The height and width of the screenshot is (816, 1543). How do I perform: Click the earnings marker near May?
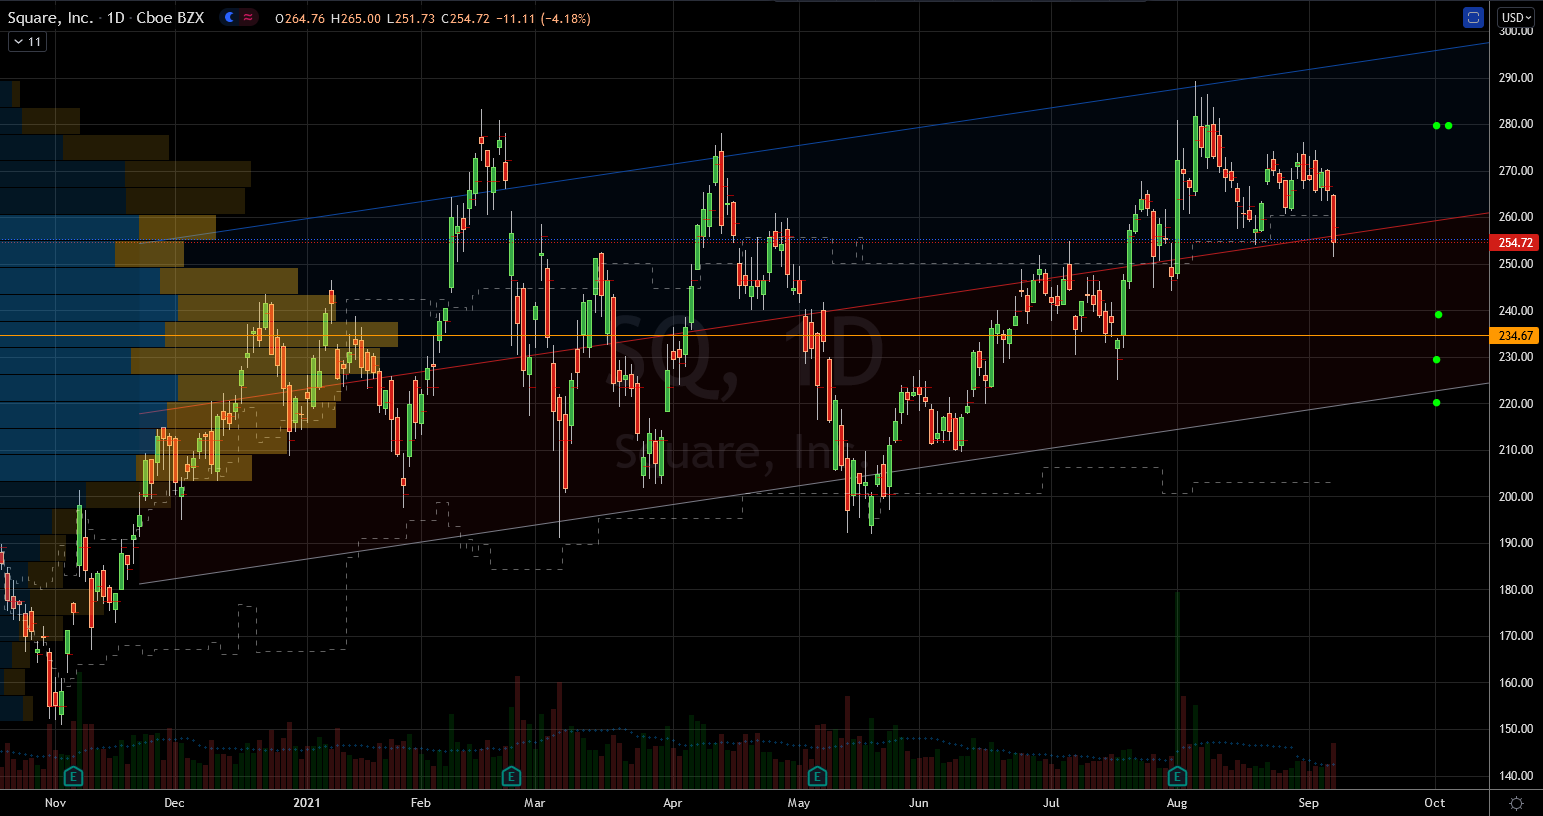817,777
